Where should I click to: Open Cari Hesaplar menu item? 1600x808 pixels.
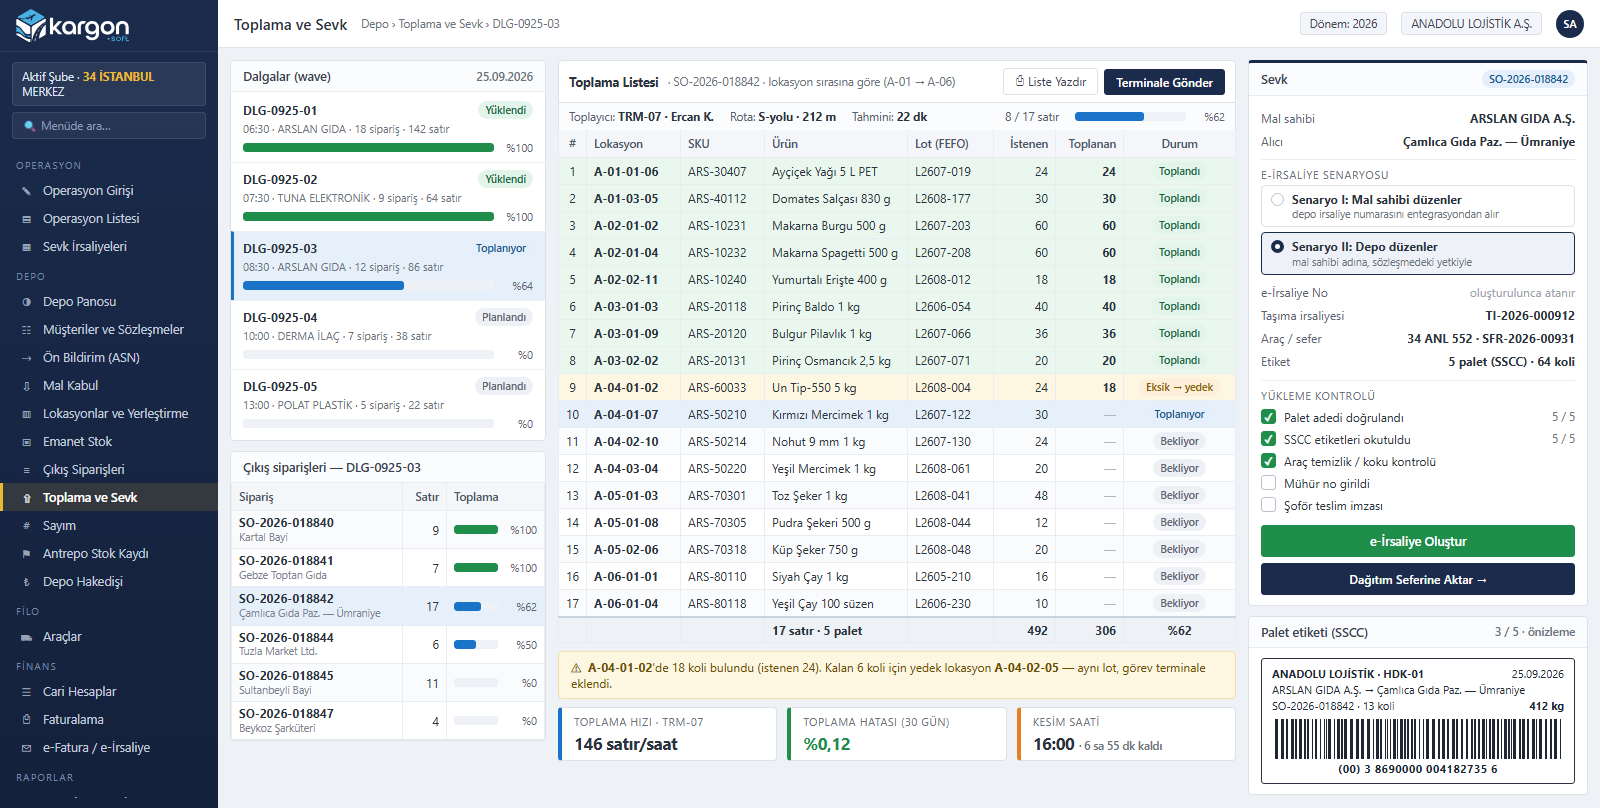109,692
